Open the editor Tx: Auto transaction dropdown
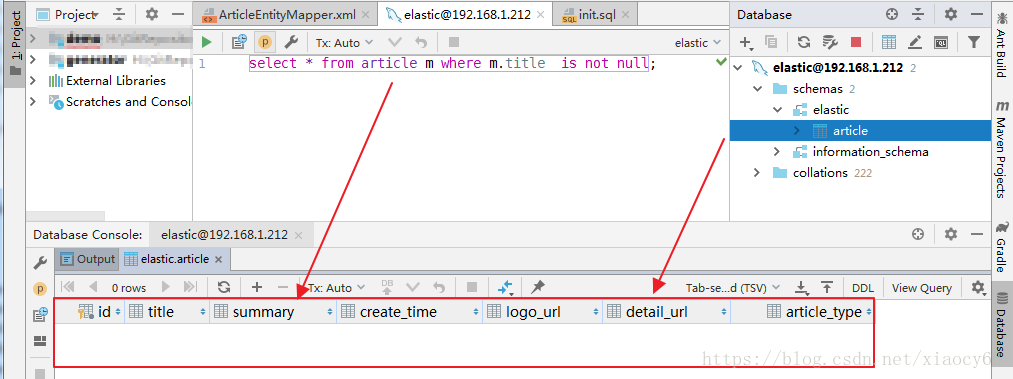 point(344,43)
